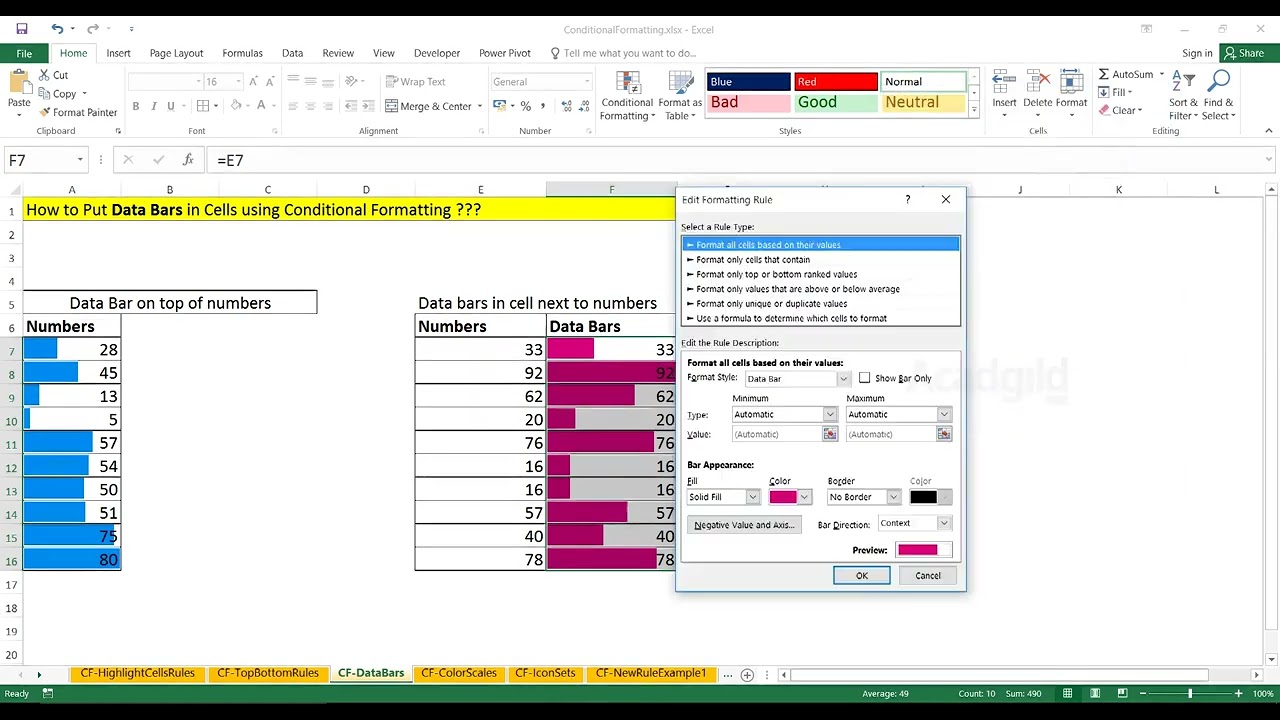Open Negative Value and Axis settings
This screenshot has width=1280, height=720.
point(744,525)
